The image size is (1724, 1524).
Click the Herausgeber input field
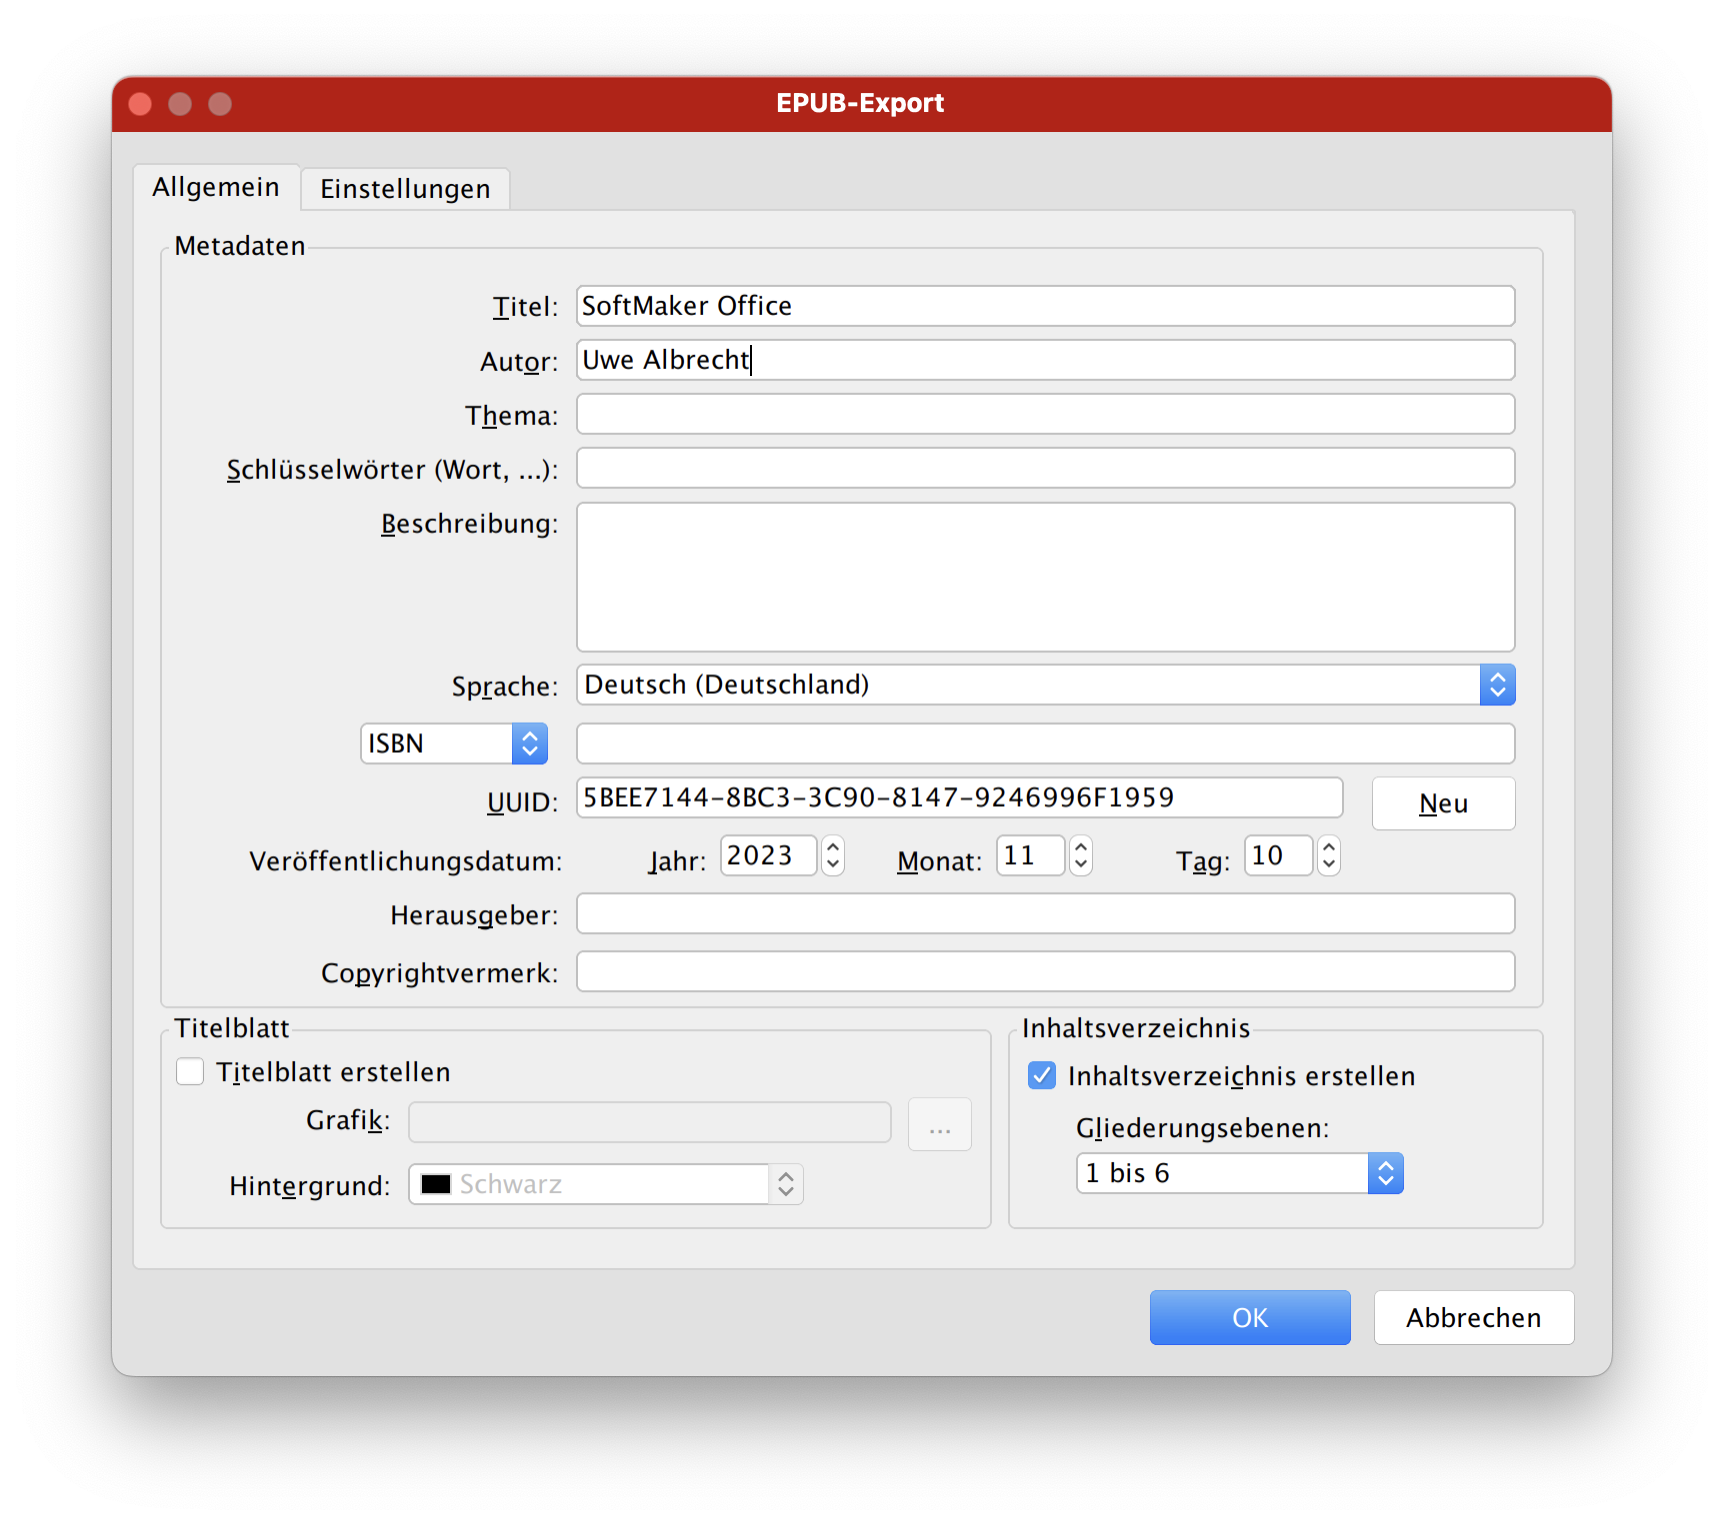tap(1045, 913)
